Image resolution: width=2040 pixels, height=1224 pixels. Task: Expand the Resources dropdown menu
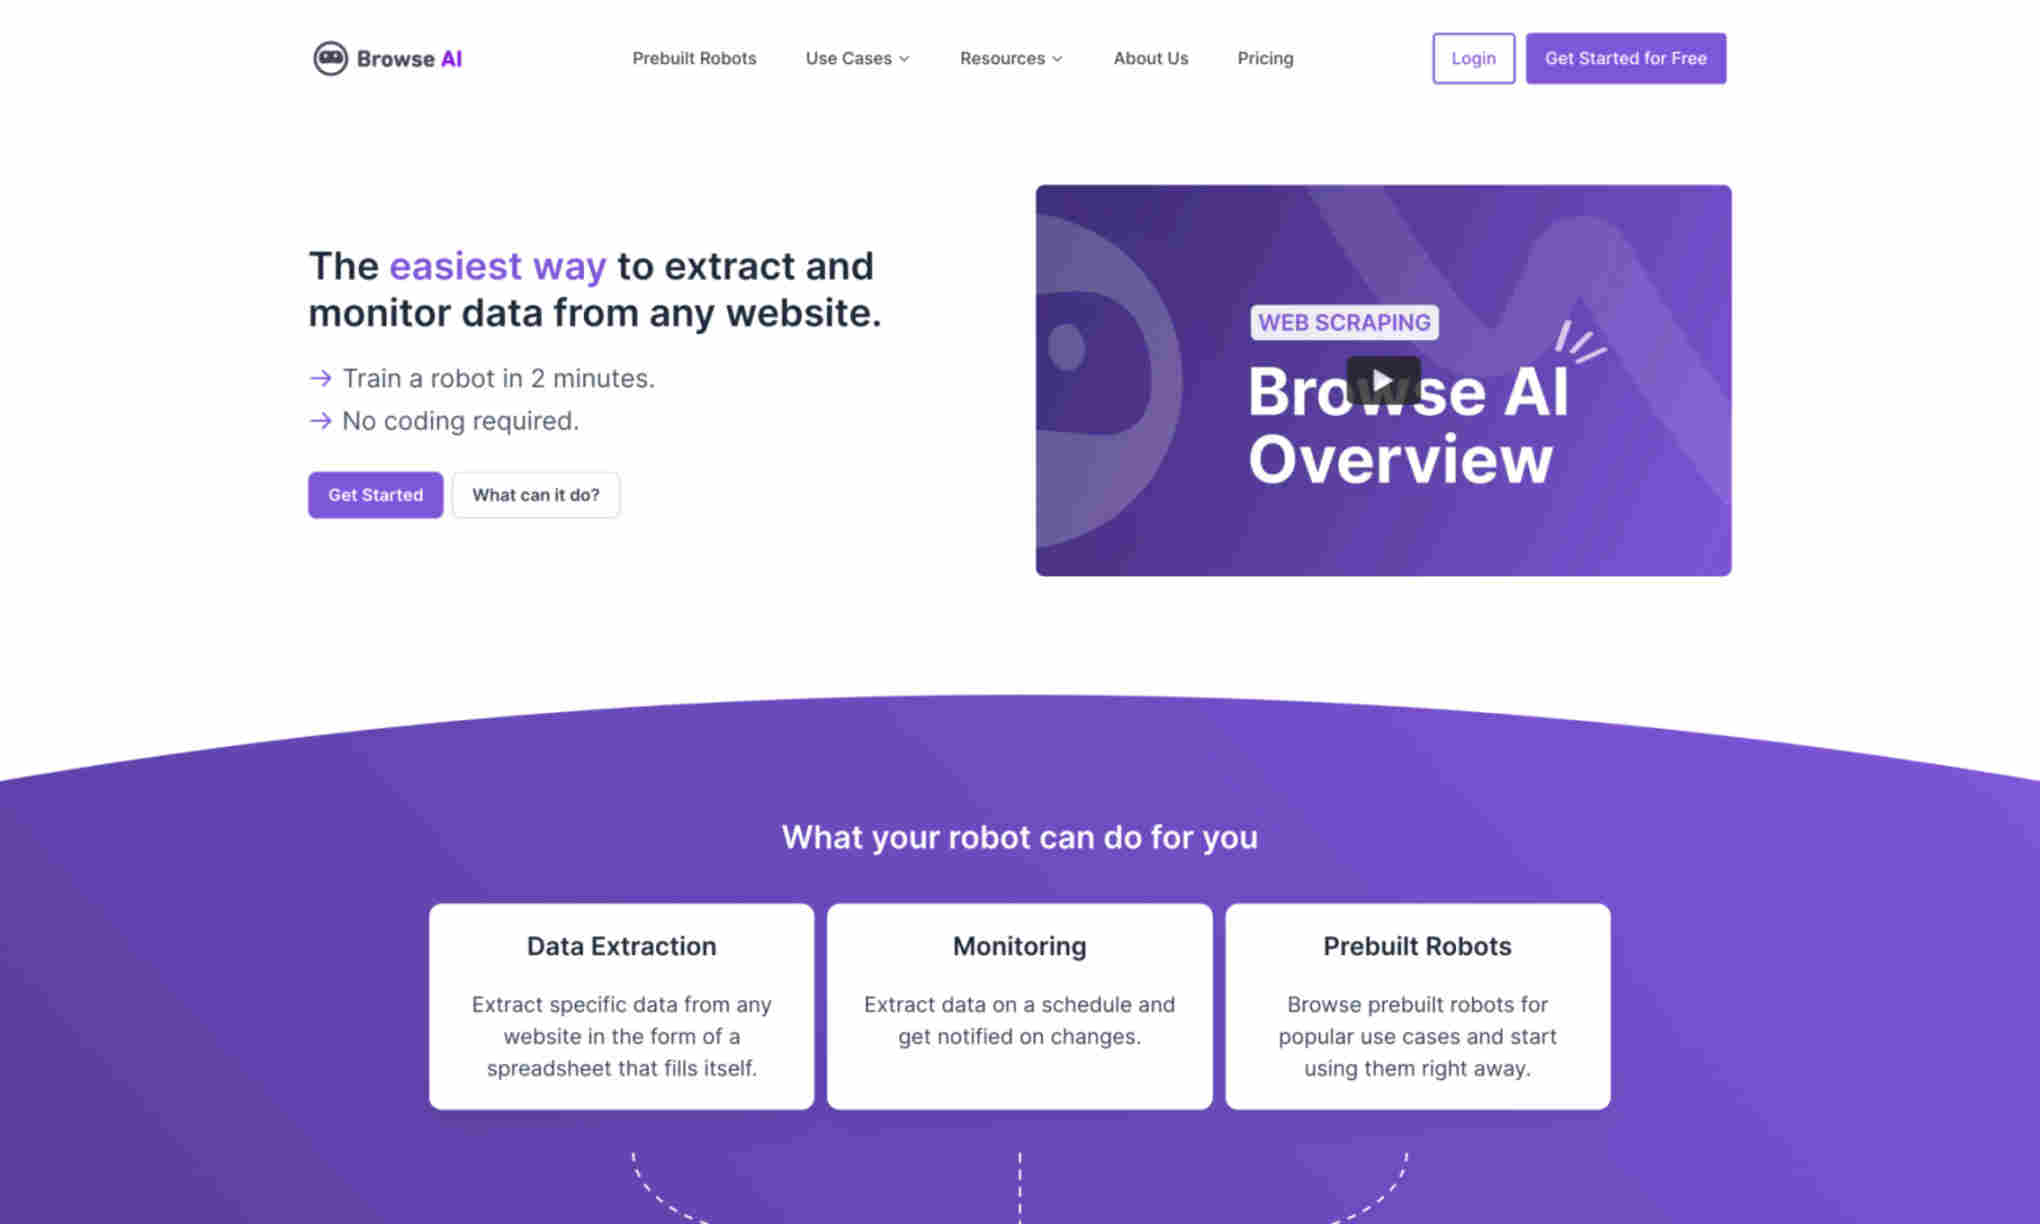pos(1010,58)
